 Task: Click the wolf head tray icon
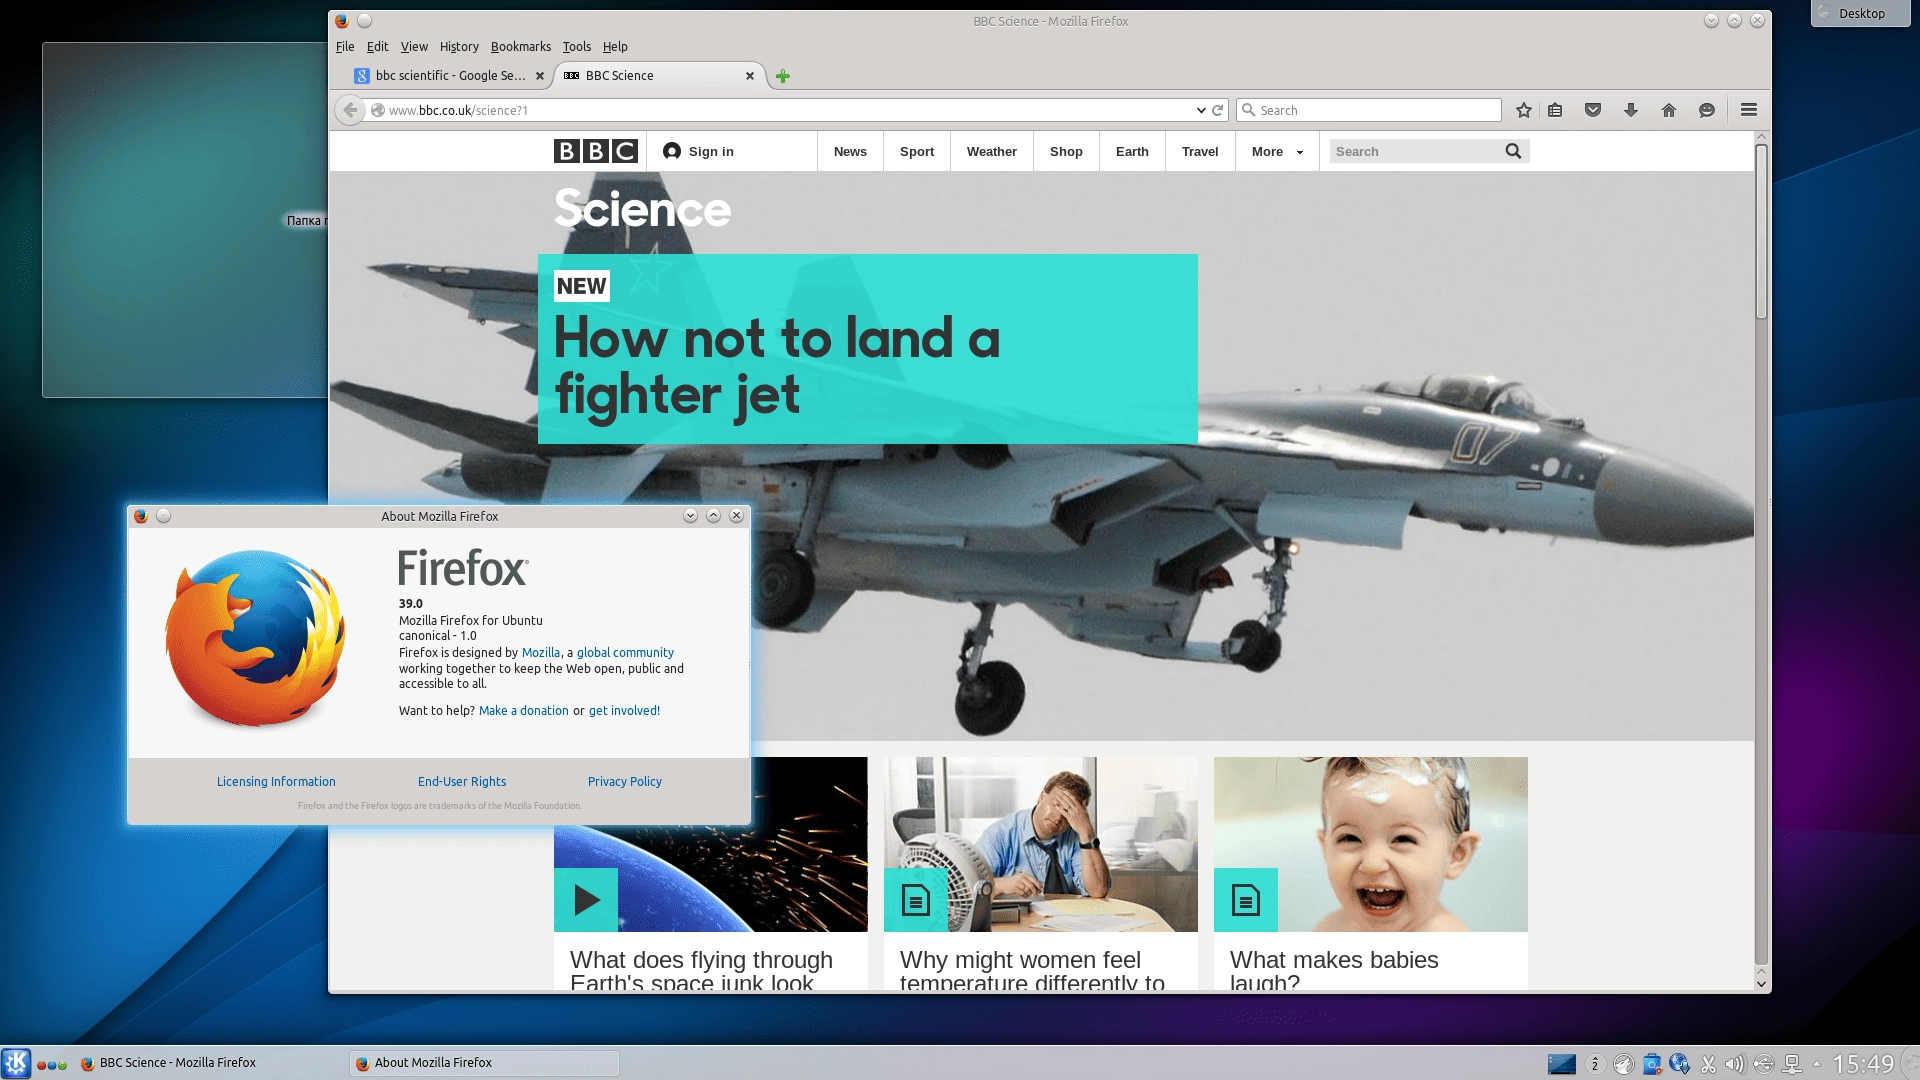click(1624, 1064)
